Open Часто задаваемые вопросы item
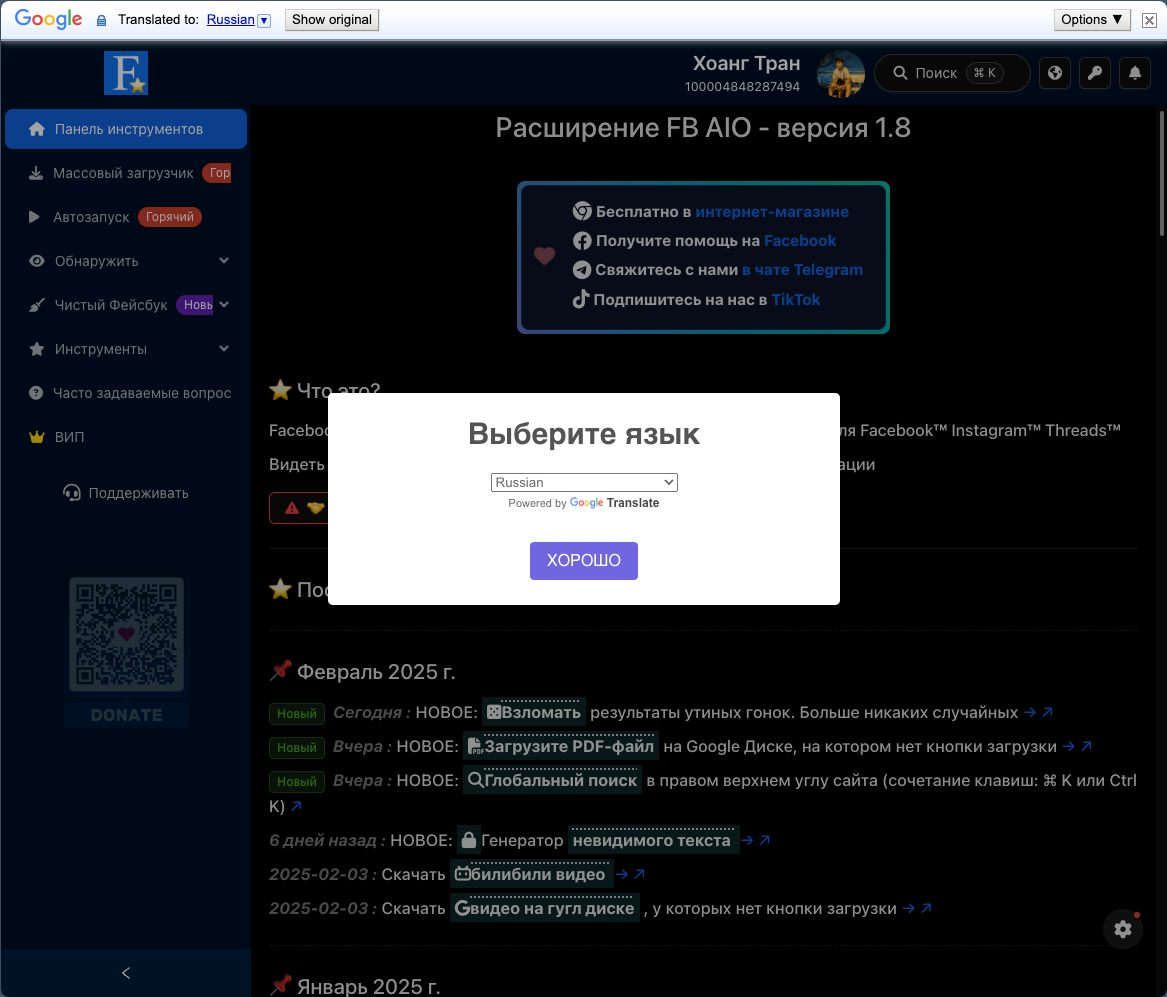 126,393
